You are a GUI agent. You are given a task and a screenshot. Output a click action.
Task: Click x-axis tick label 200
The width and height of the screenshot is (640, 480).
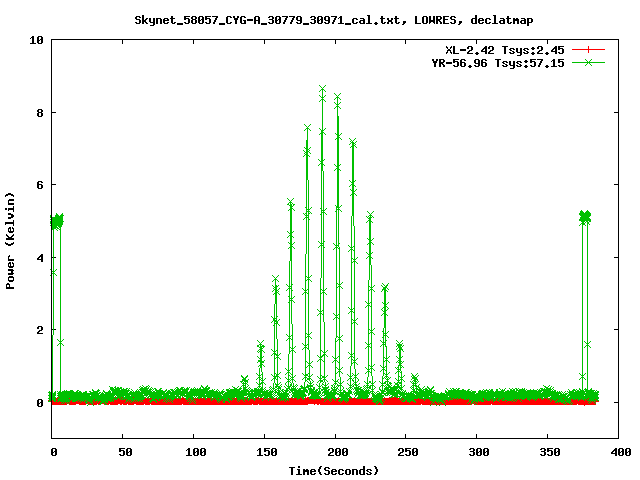point(338,452)
